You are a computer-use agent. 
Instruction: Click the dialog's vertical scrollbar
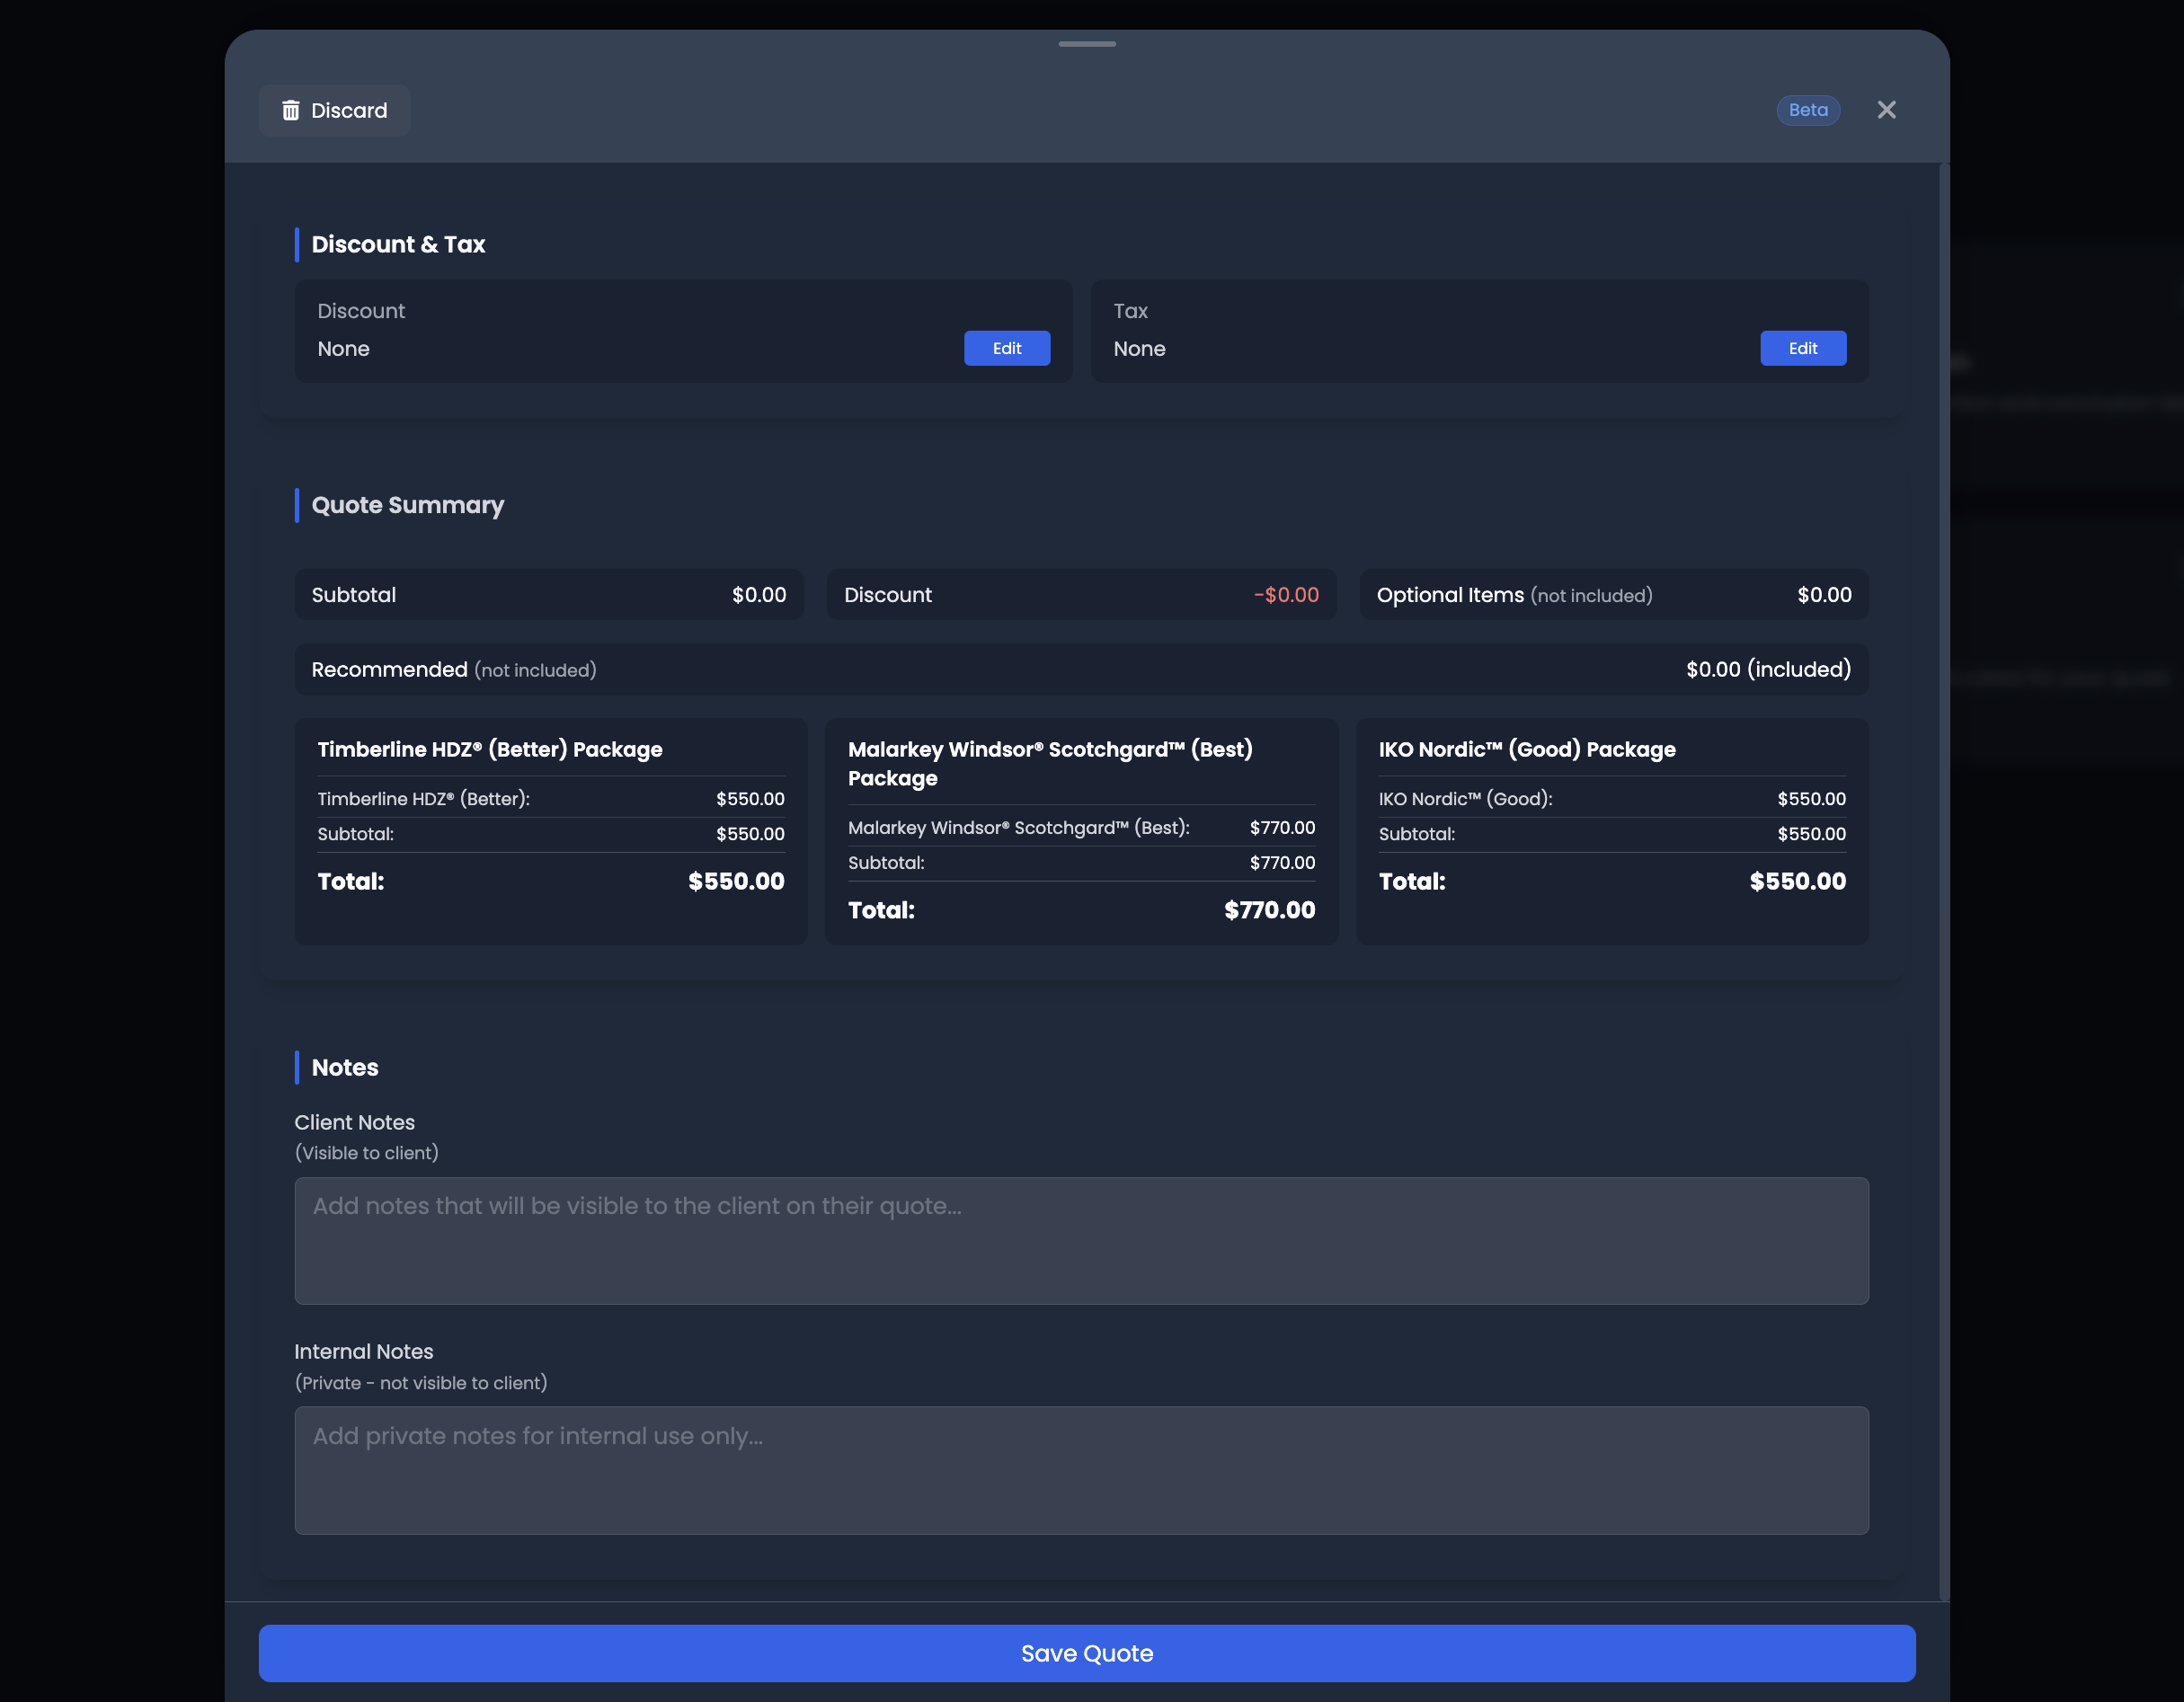click(x=1944, y=880)
